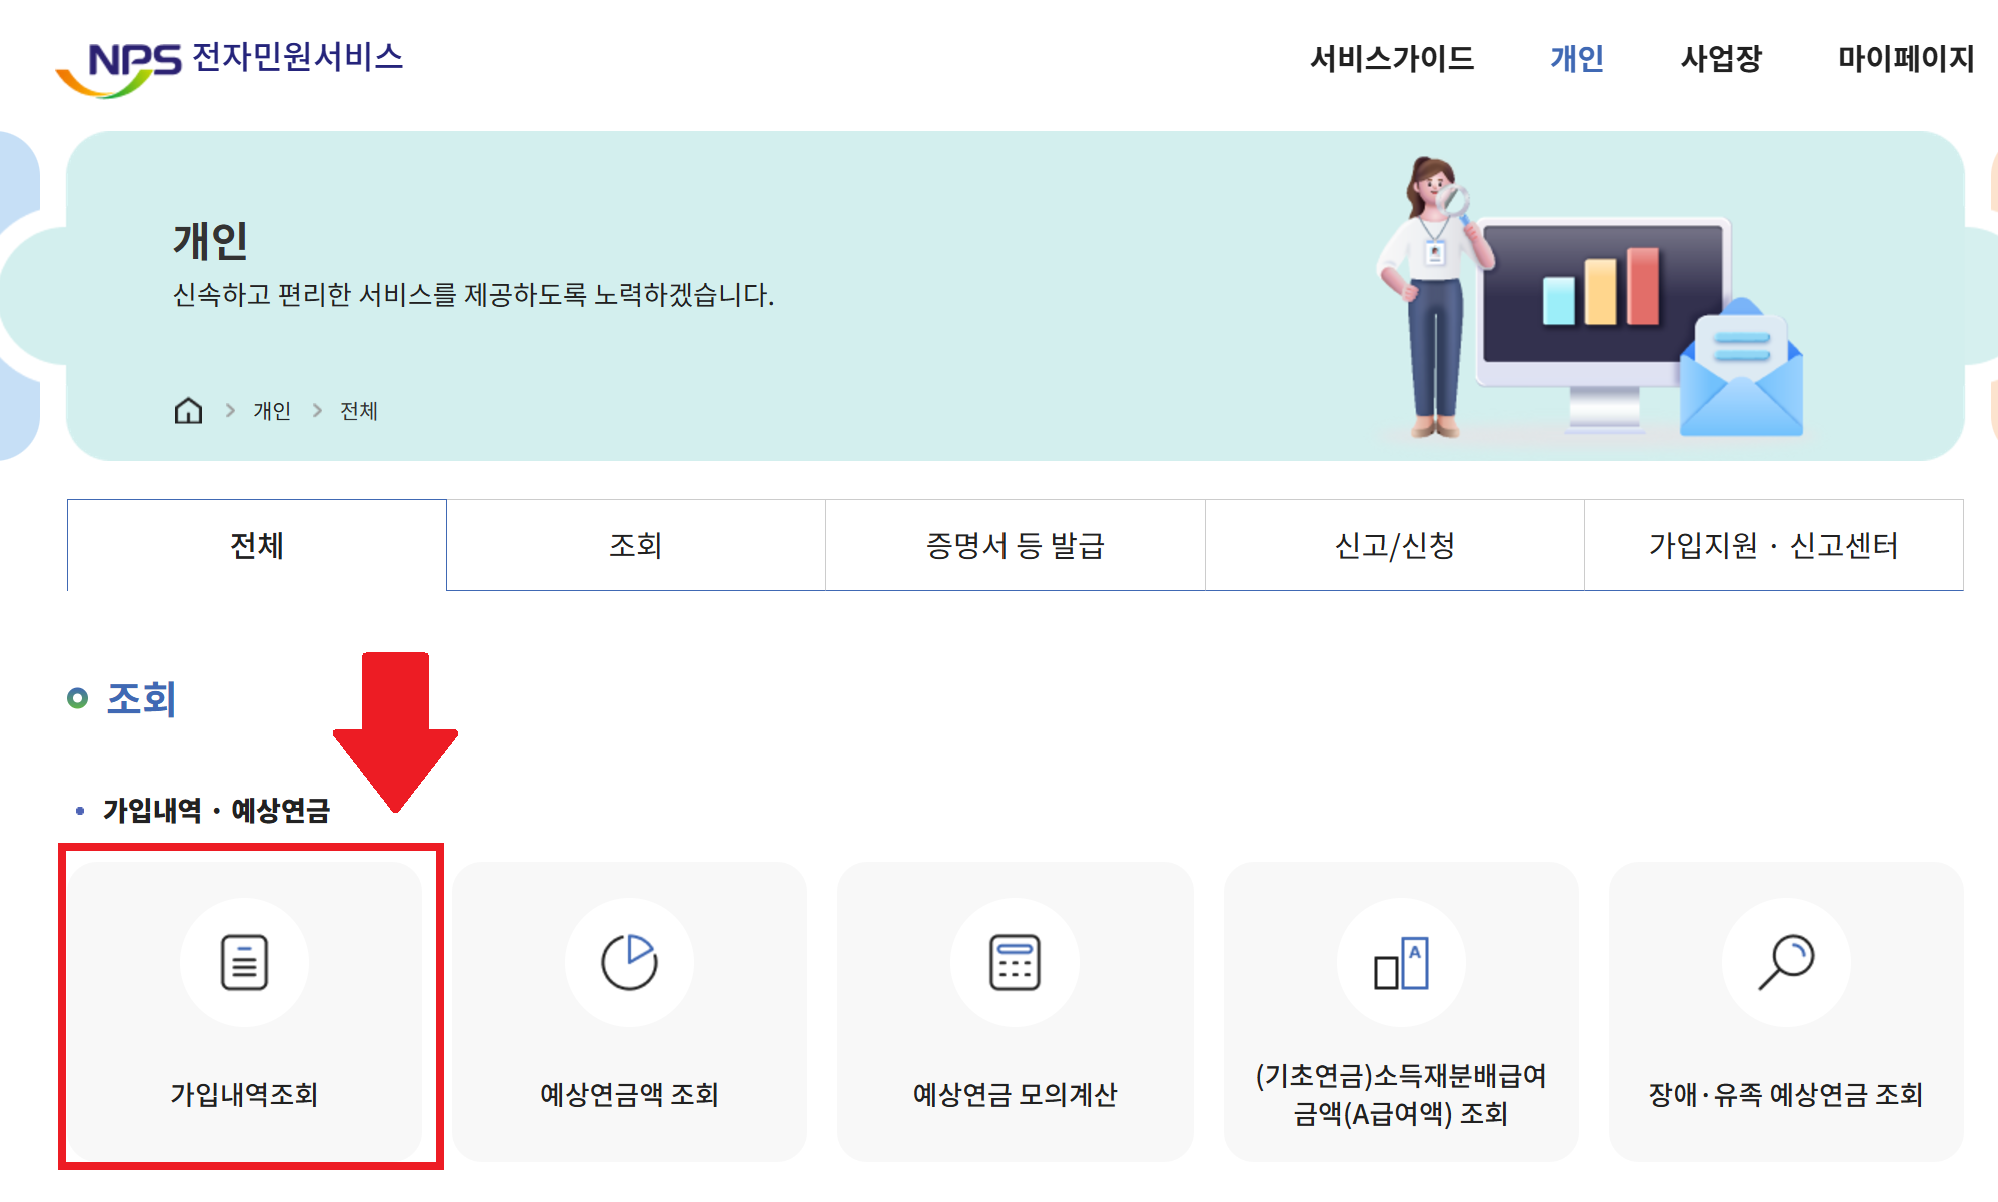Viewport: 1998px width, 1202px height.
Task: Click the 개인 breadcrumb link
Action: [x=272, y=411]
